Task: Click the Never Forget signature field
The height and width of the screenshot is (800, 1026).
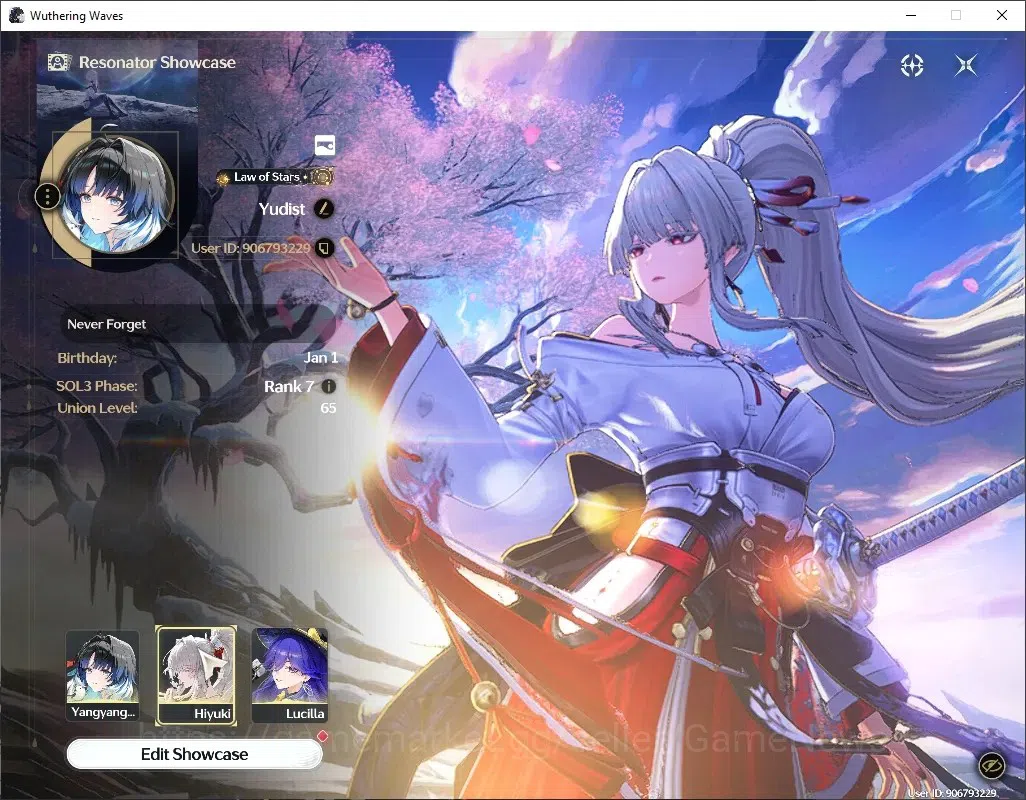Action: [200, 324]
